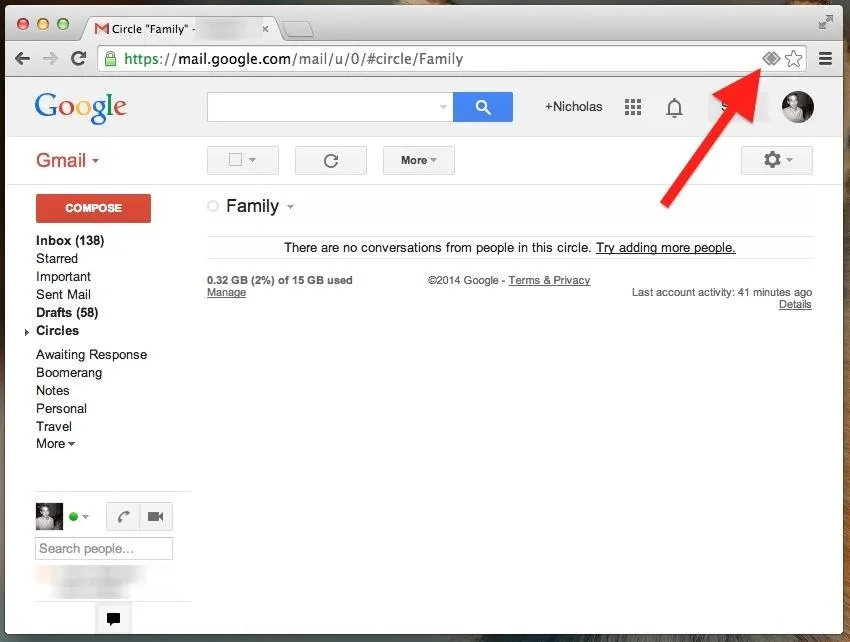Expand More labels in the sidebar
Screen dimensions: 850x642
coord(55,444)
